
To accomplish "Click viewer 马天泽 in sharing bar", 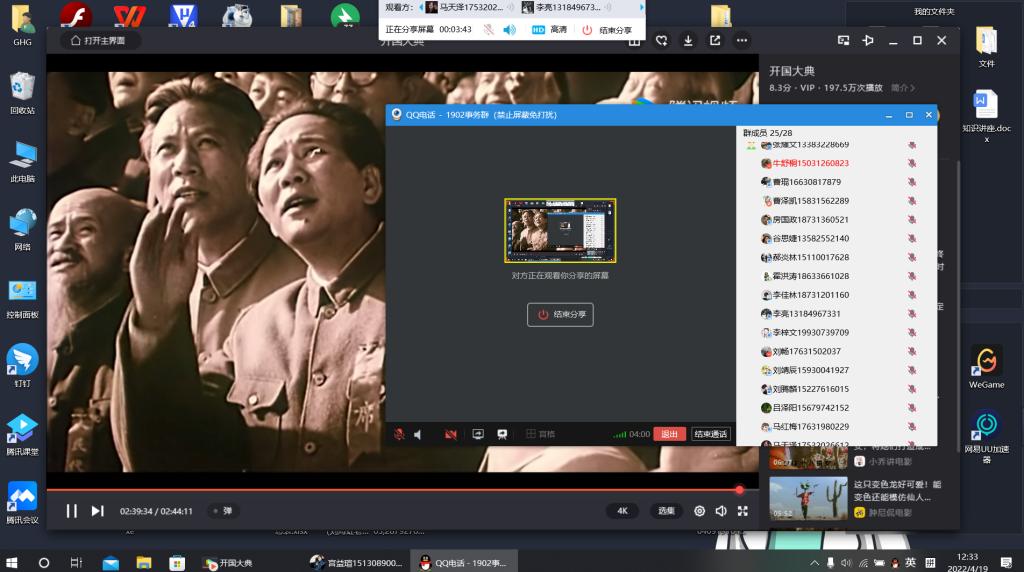I will [x=465, y=7].
